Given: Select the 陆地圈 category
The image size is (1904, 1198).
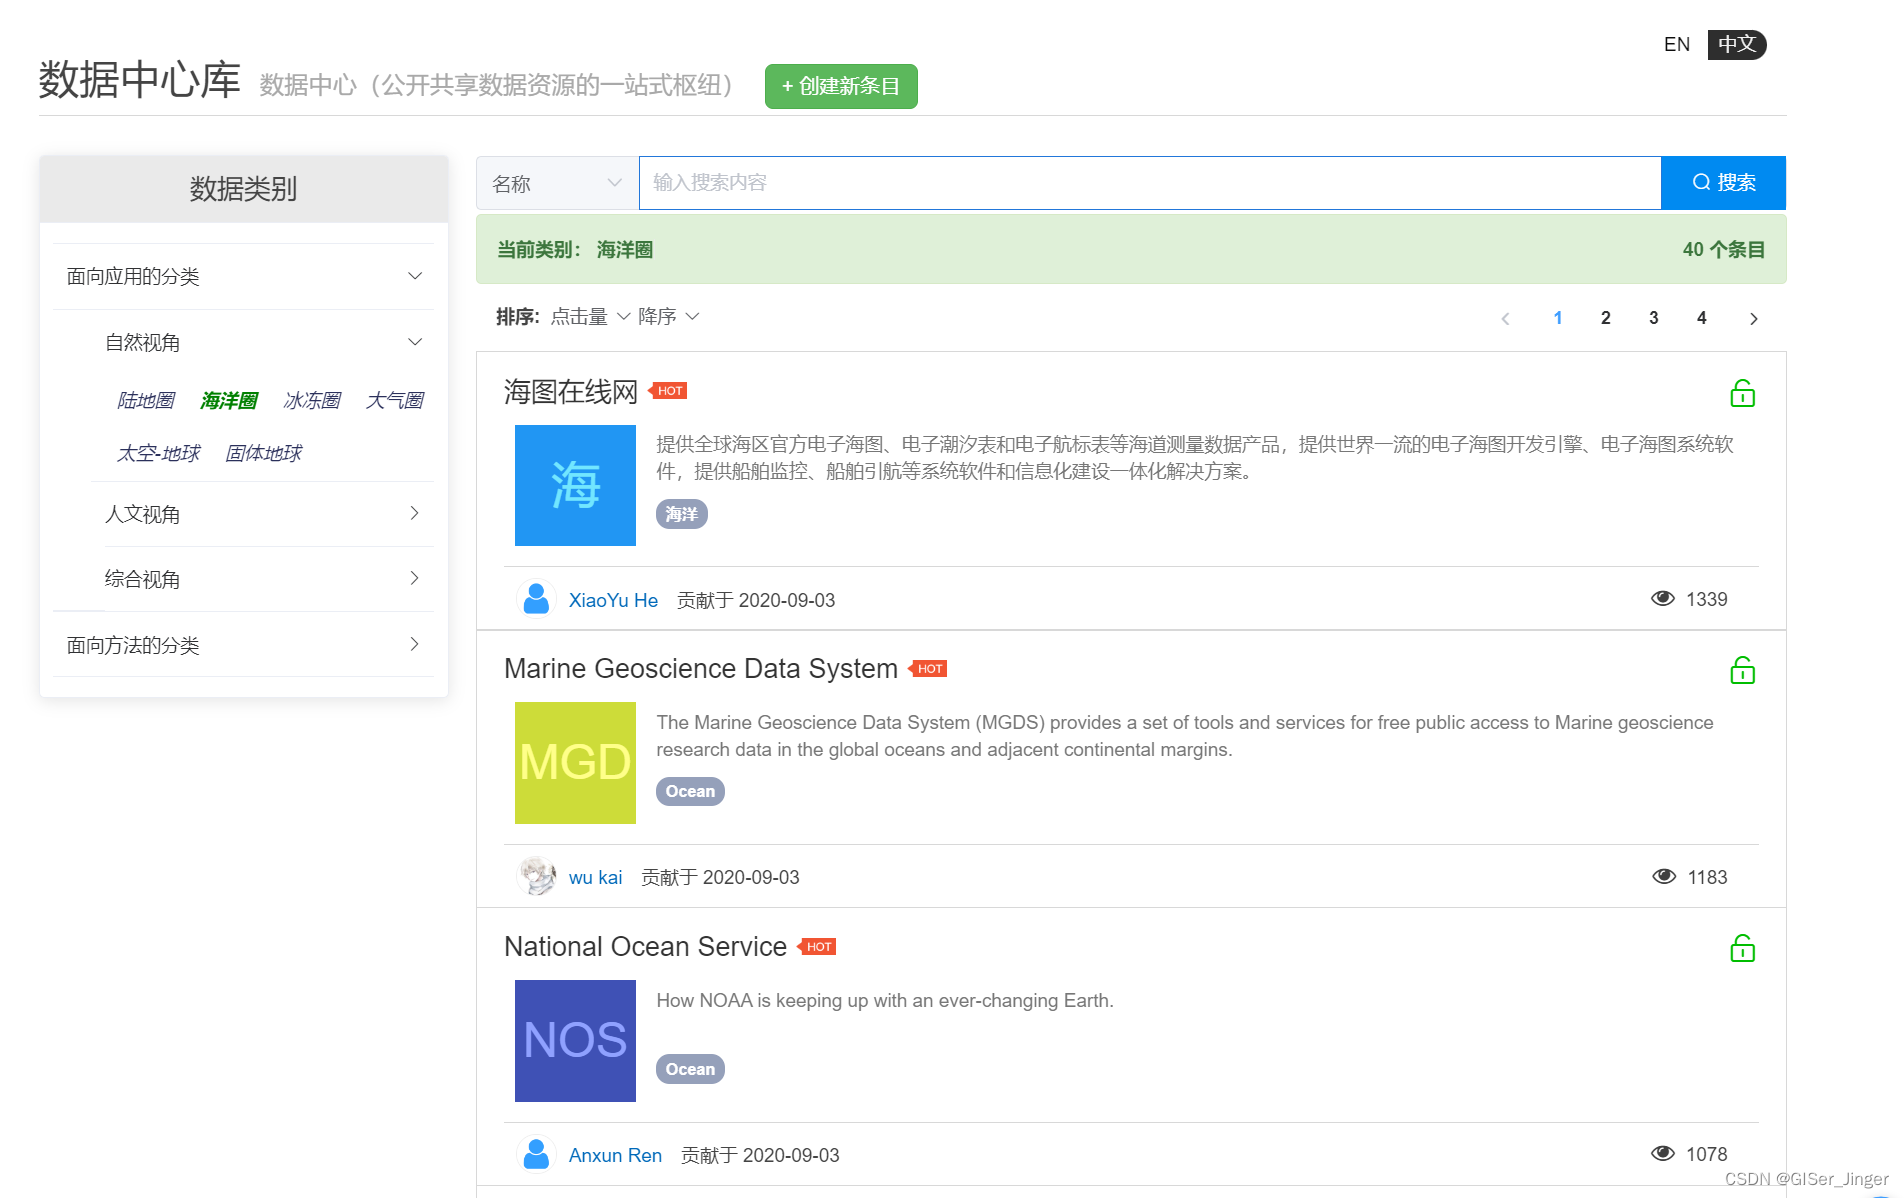Looking at the screenshot, I should click(x=146, y=401).
